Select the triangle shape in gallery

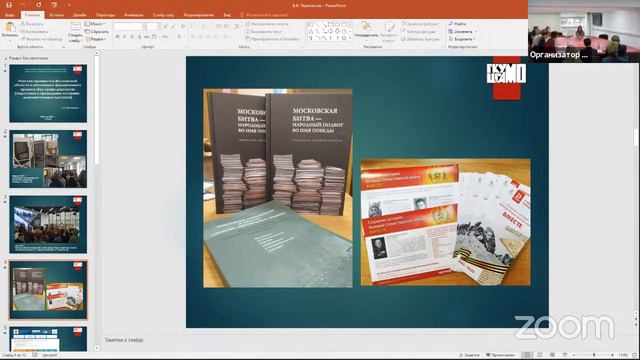311,31
